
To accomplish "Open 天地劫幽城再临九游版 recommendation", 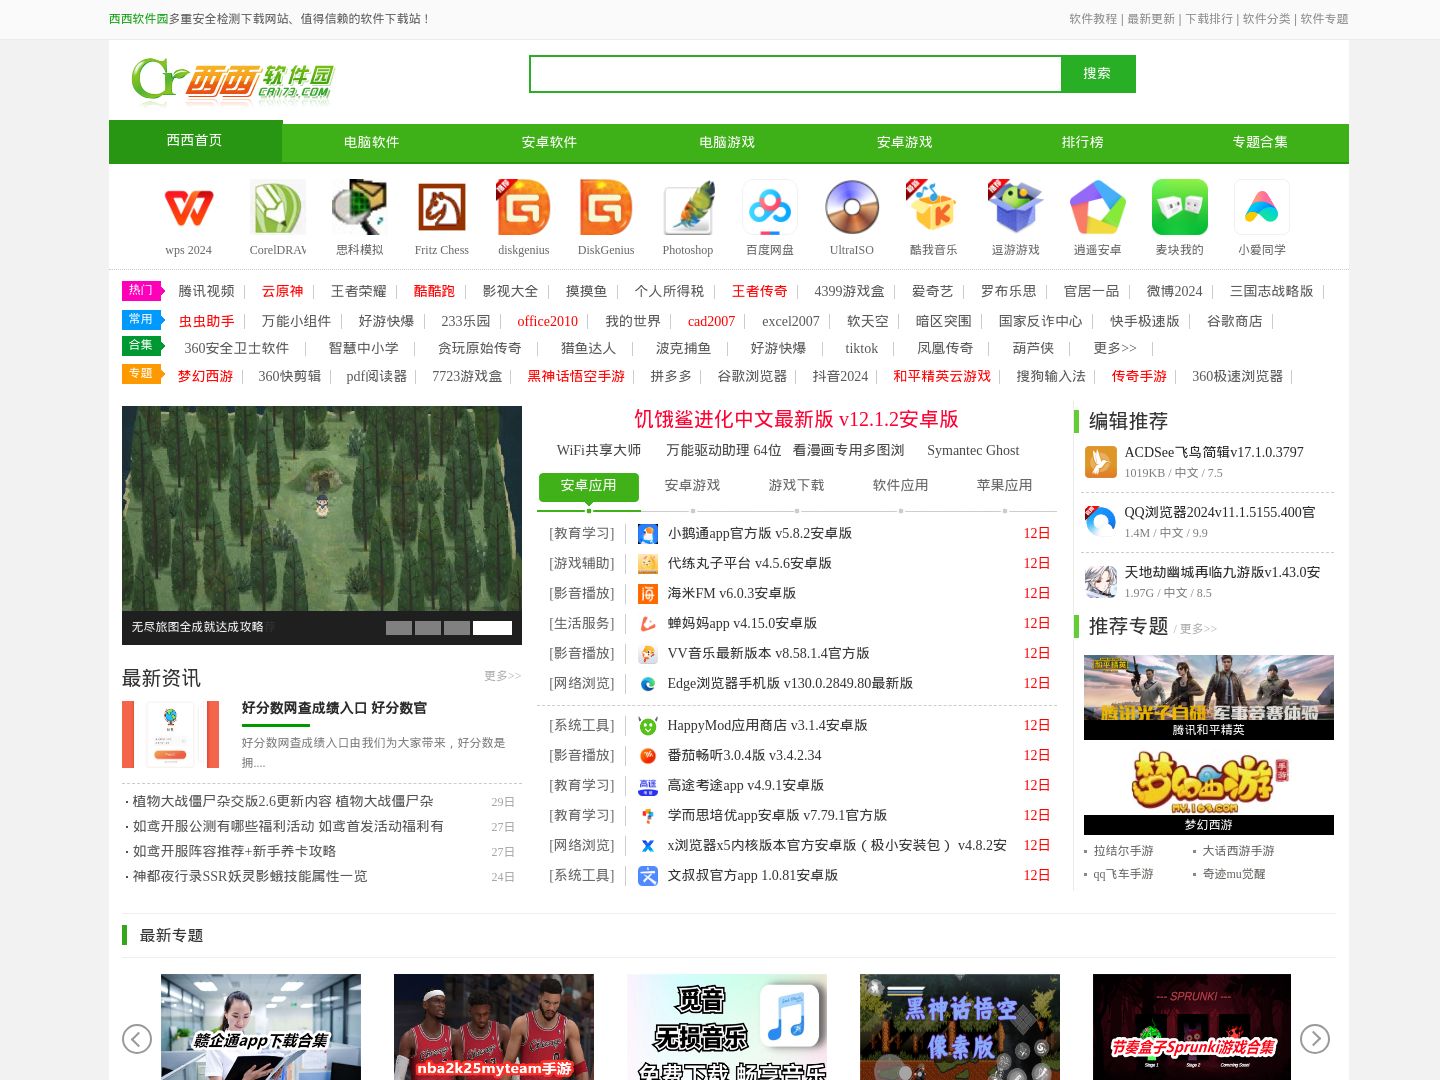I will [1222, 573].
